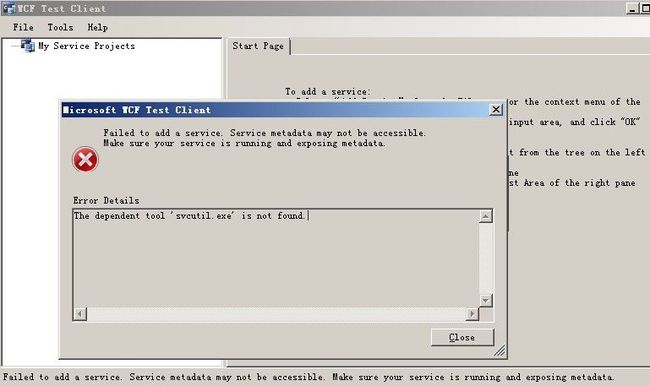Close the error dialog with X button

[496, 109]
